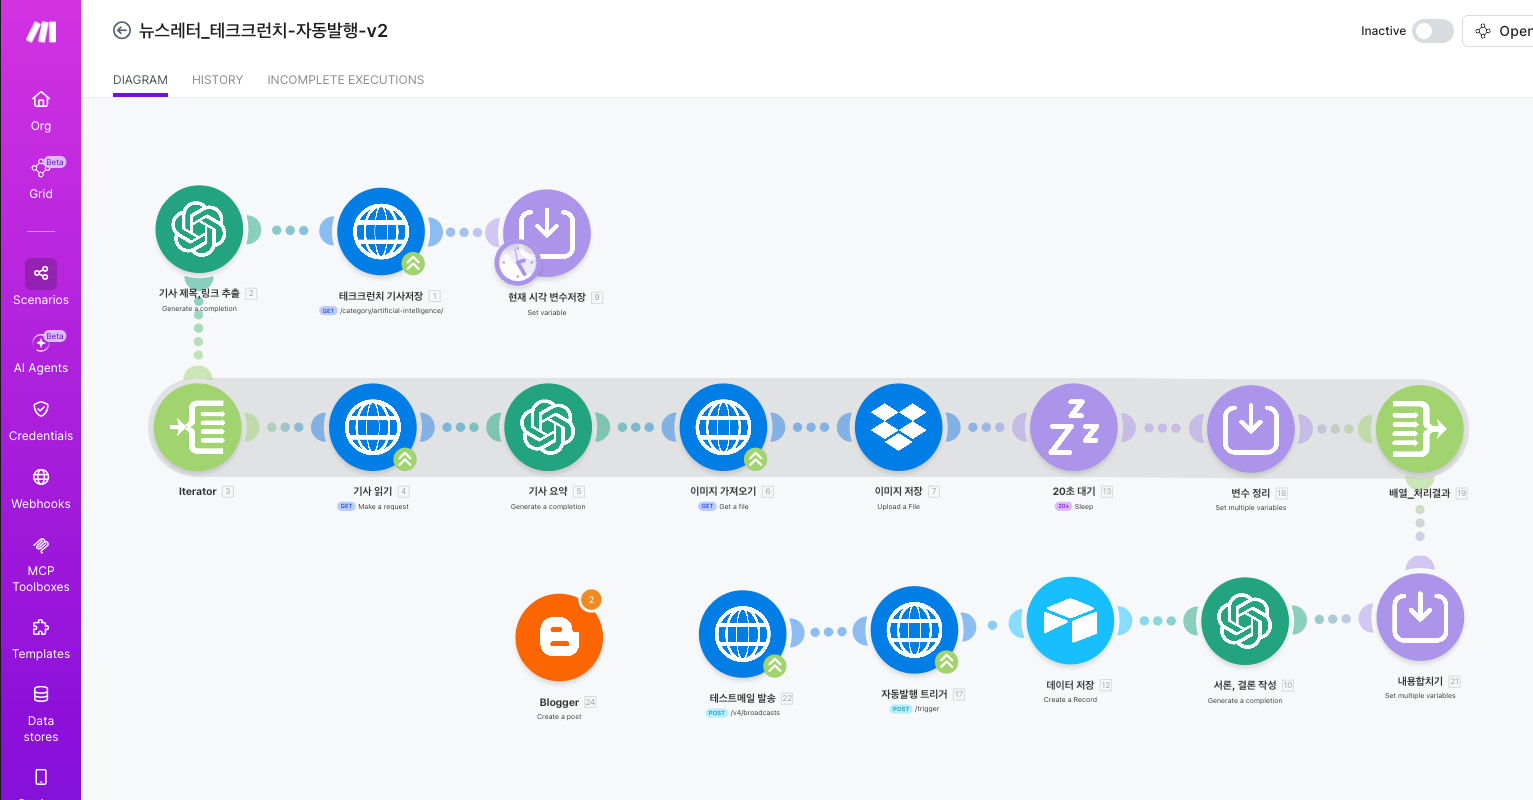Go back using the arrow beside the scenario title

coord(122,31)
